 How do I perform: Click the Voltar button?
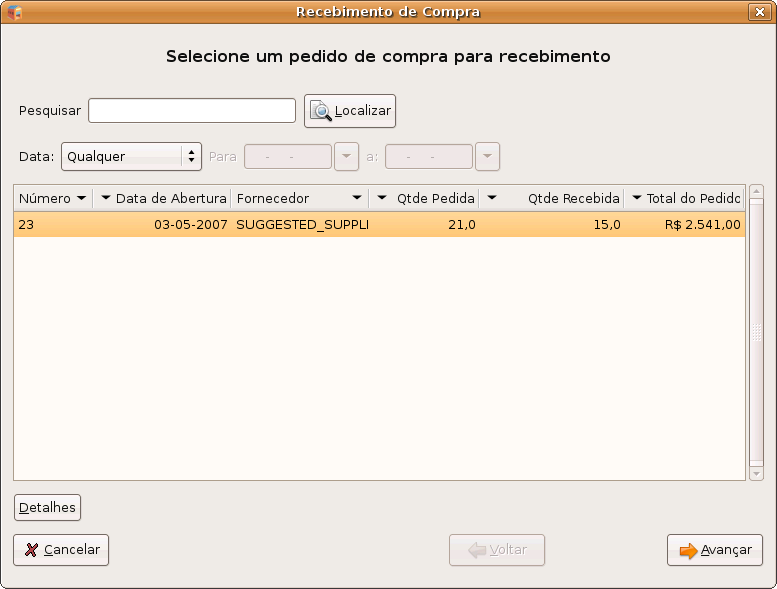tap(497, 550)
